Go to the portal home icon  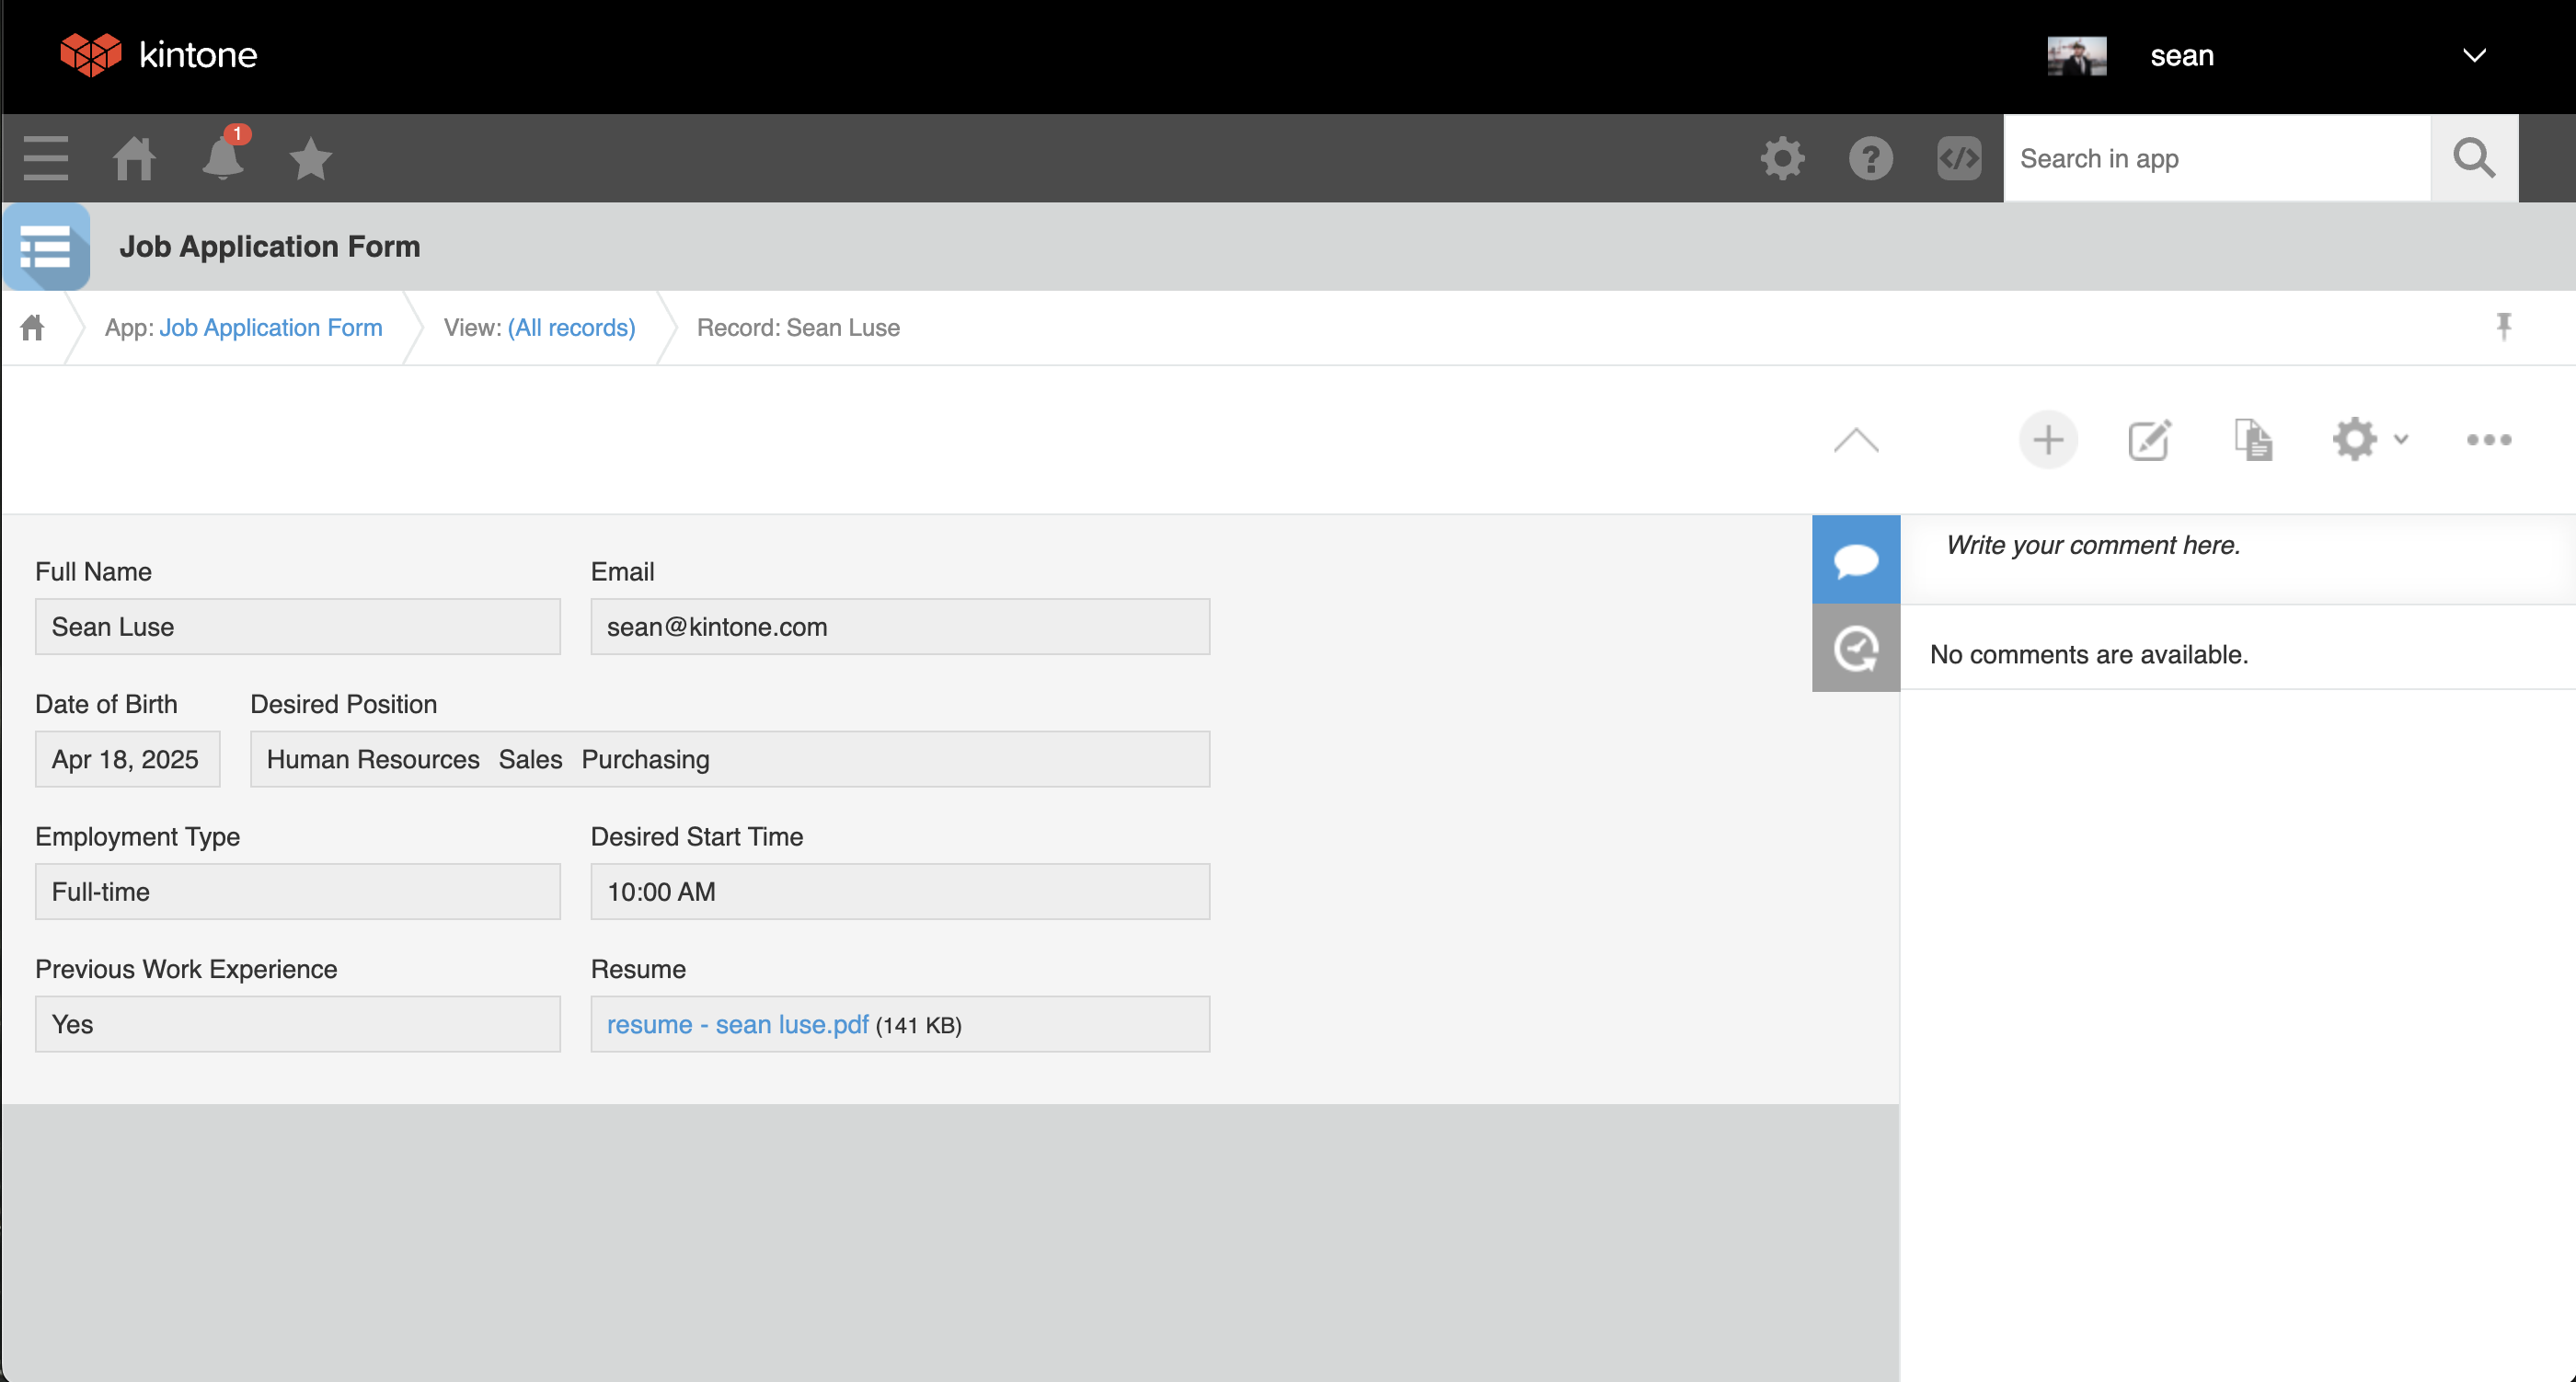point(134,158)
